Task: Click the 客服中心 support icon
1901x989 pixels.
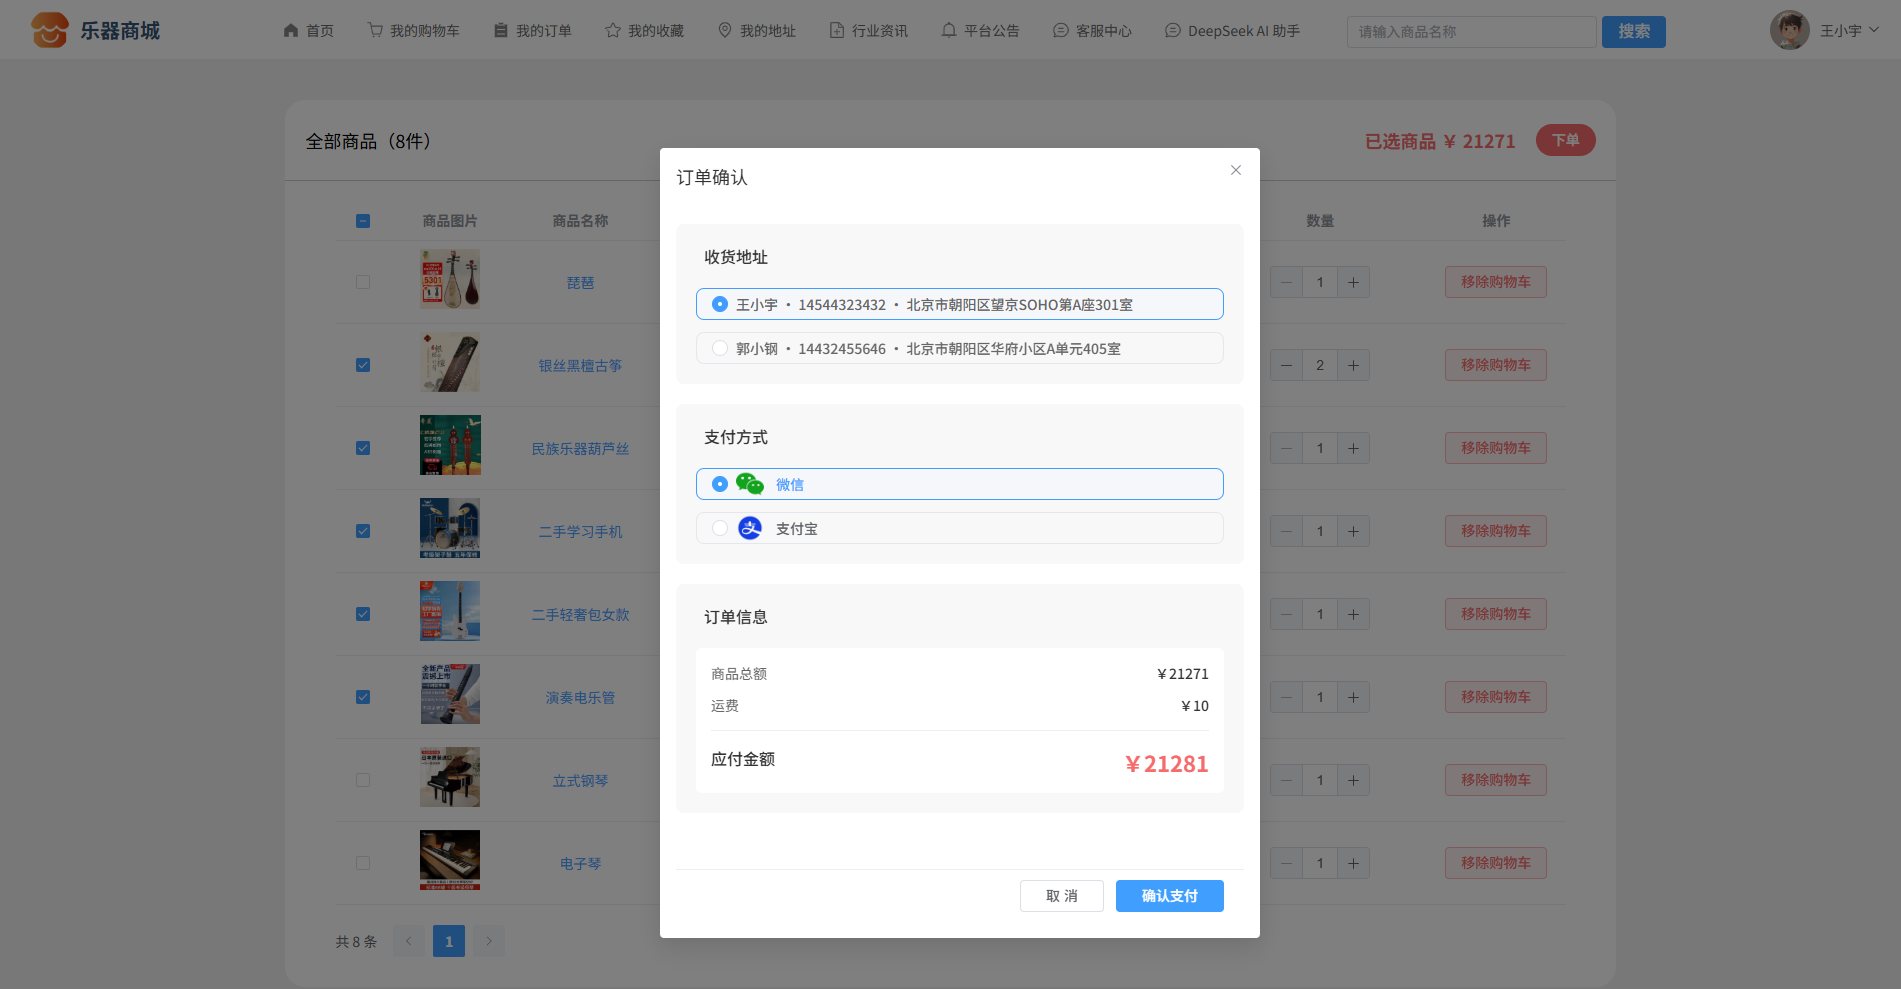Action: click(1061, 31)
